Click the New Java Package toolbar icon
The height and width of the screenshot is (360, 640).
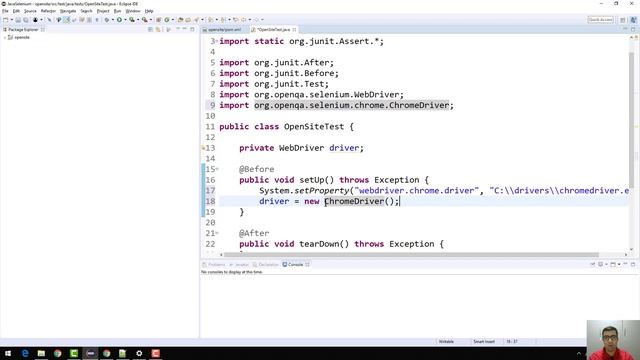158,20
